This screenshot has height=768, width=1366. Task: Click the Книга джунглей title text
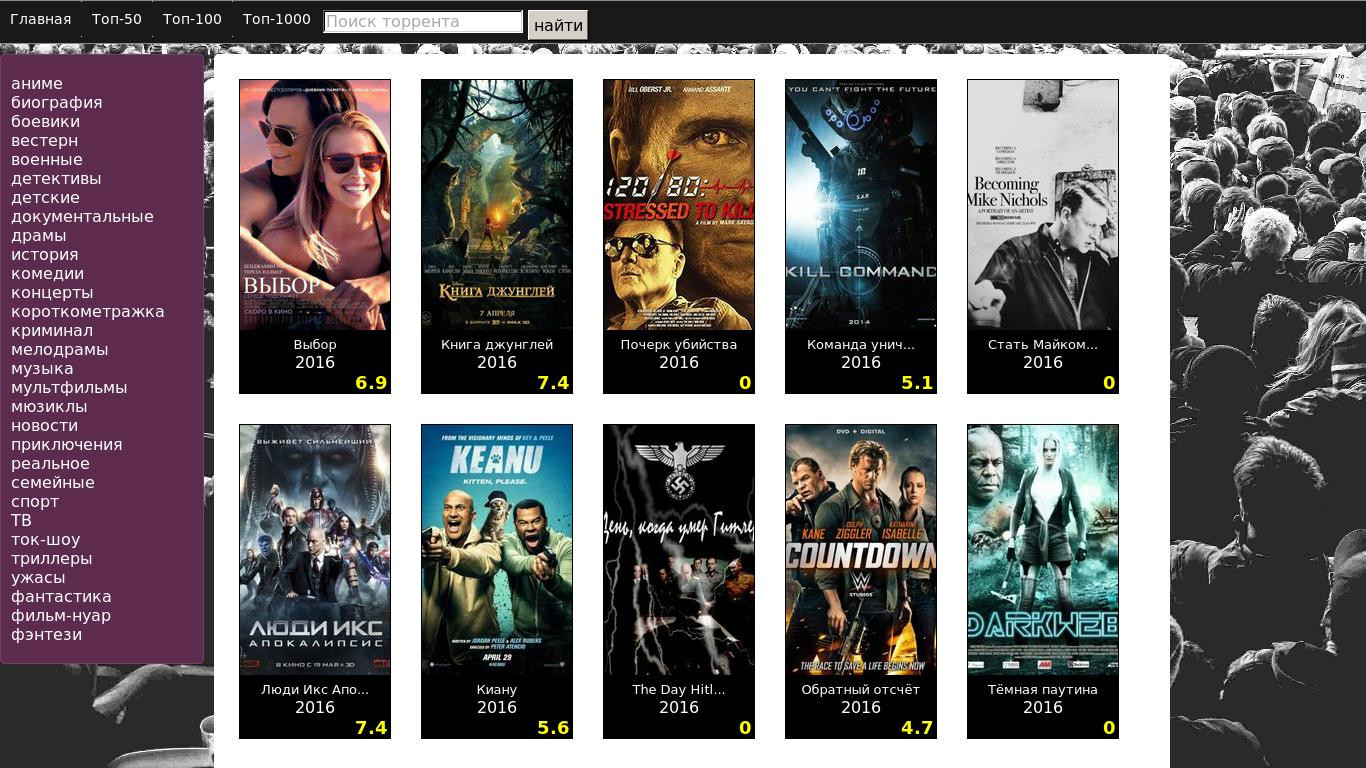pos(497,345)
